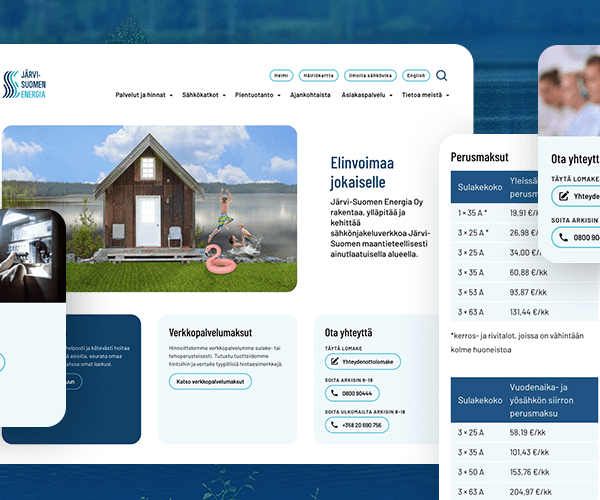The width and height of the screenshot is (600, 500).
Task: Click the Perusmaksut heading
Action: [479, 157]
